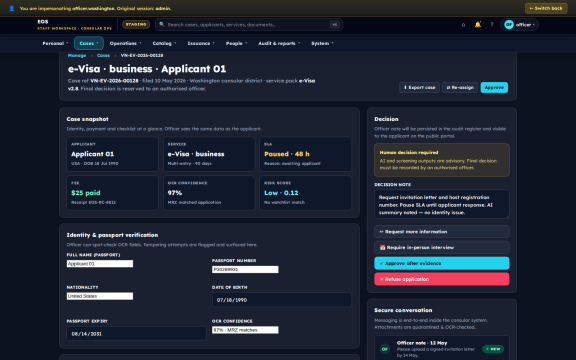Screen dimensions: 576x360
Task: Focus the global search field
Action: pyautogui.click(x=249, y=25)
